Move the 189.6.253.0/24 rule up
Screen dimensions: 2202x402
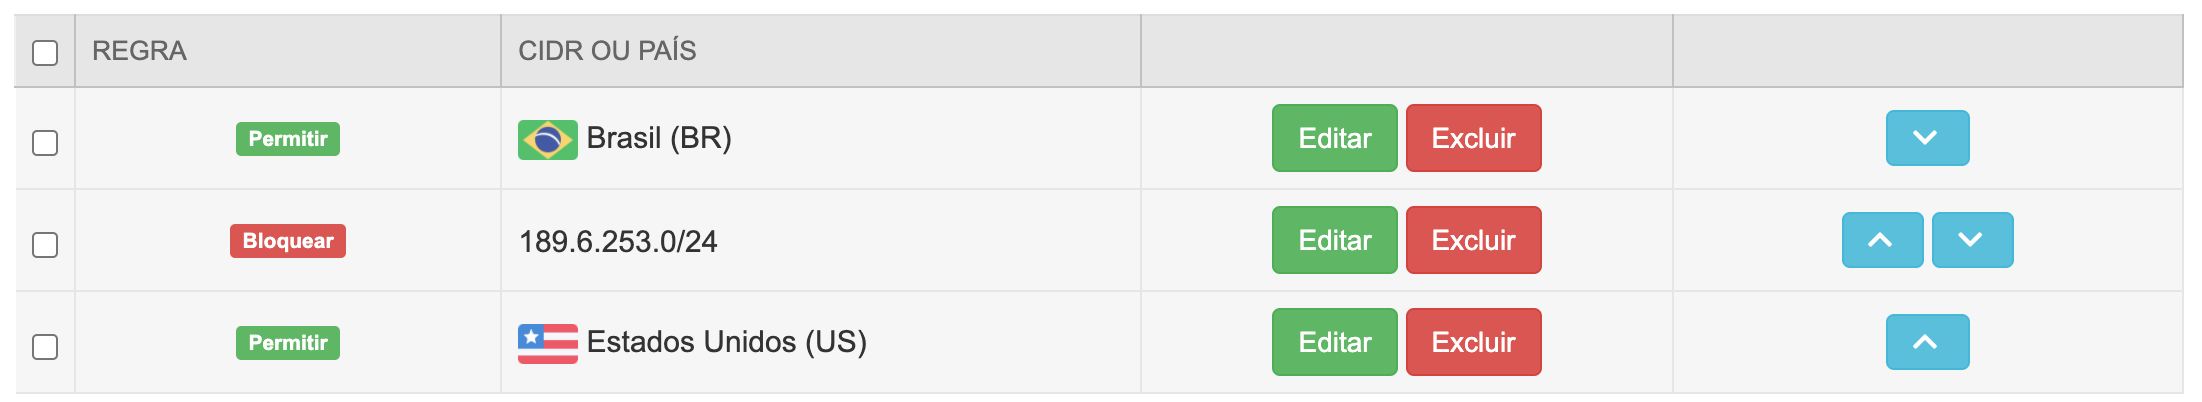click(x=1882, y=240)
